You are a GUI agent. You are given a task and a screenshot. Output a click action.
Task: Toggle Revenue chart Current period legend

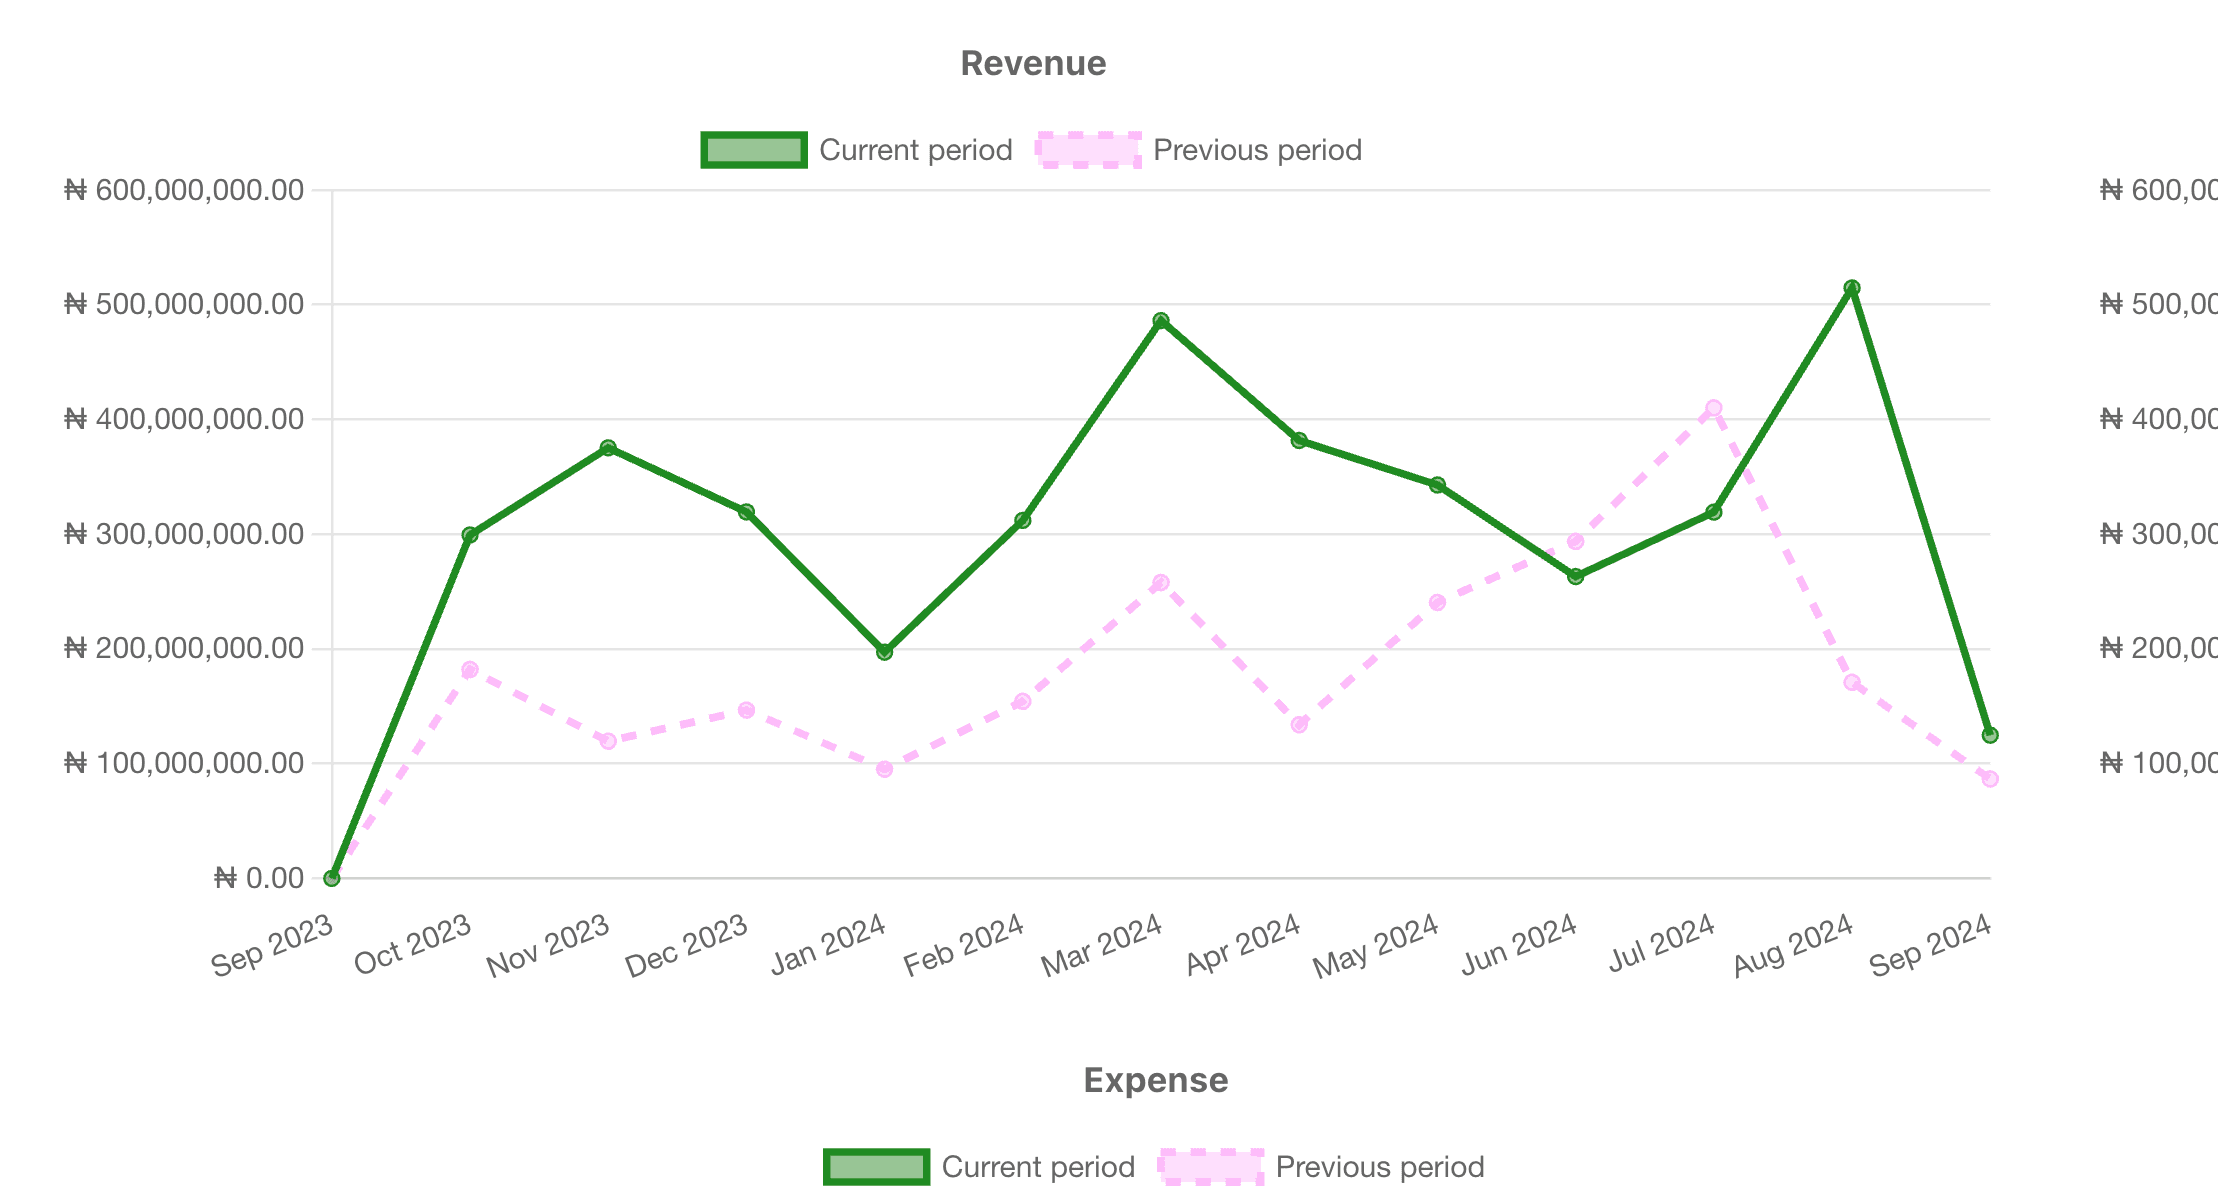(857, 150)
